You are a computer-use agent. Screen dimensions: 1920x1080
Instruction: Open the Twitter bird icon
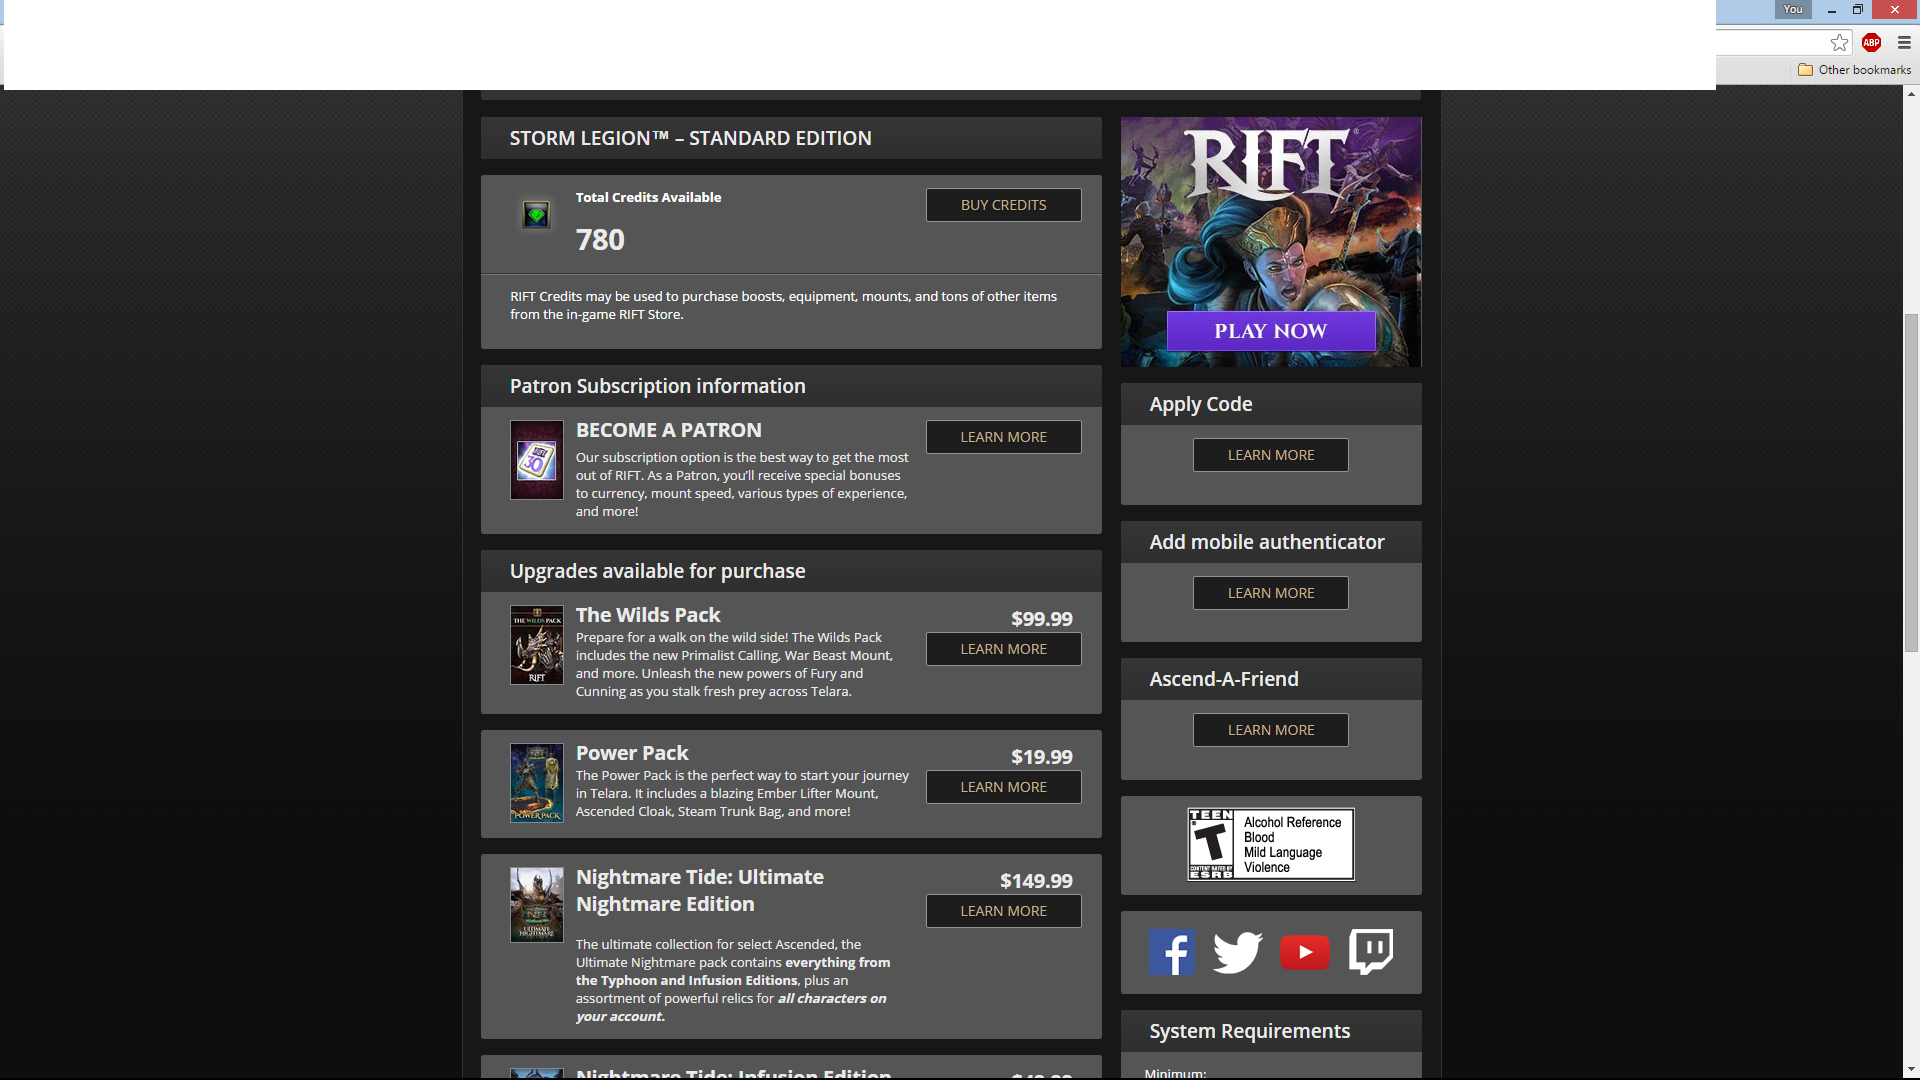coord(1238,952)
